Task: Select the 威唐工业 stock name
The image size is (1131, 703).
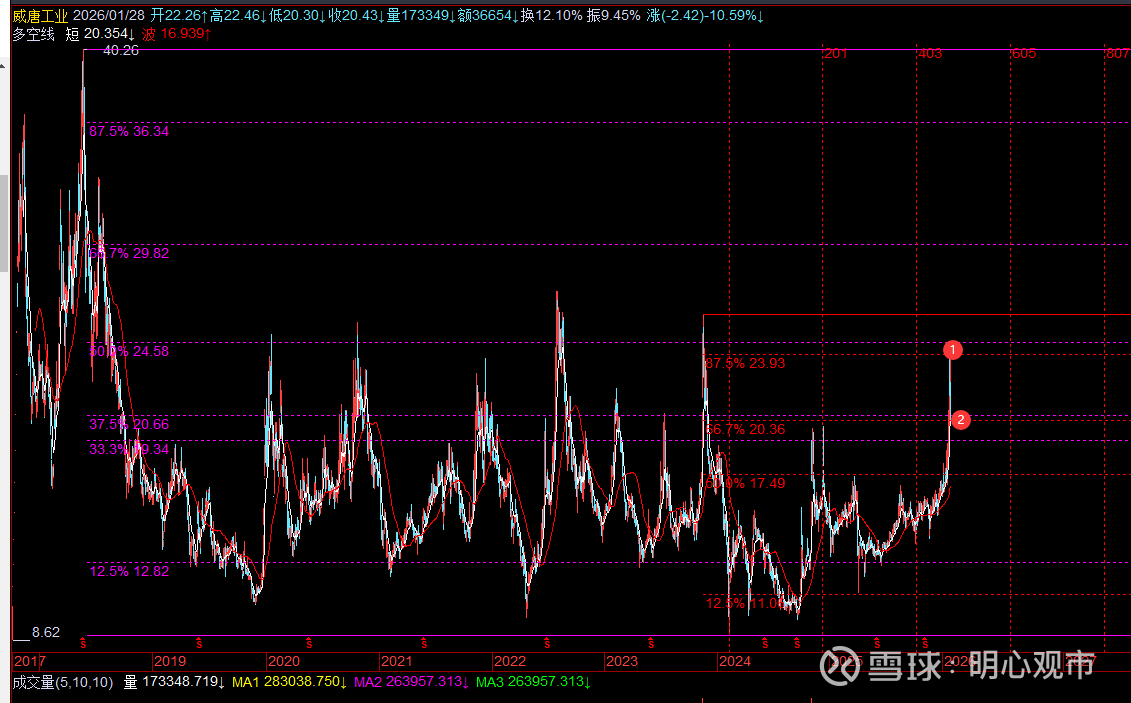Action: tap(40, 16)
